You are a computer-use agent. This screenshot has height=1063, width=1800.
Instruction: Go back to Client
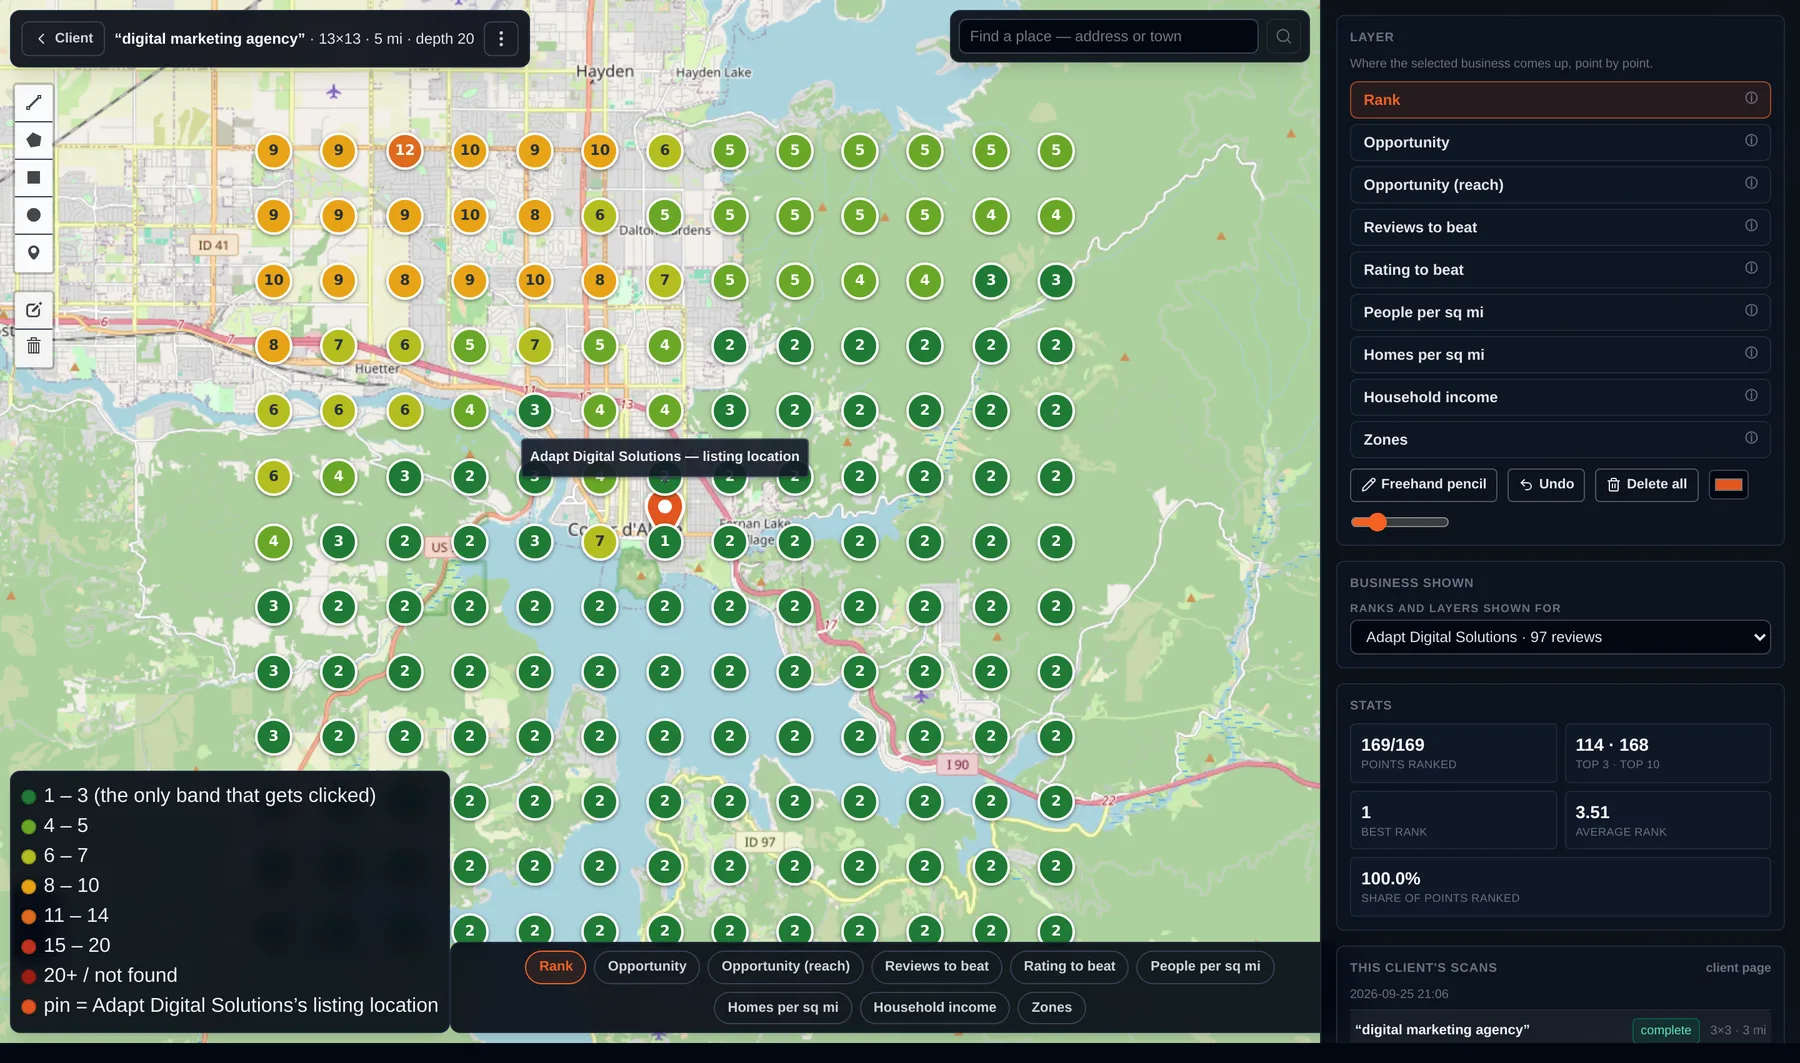pos(64,39)
